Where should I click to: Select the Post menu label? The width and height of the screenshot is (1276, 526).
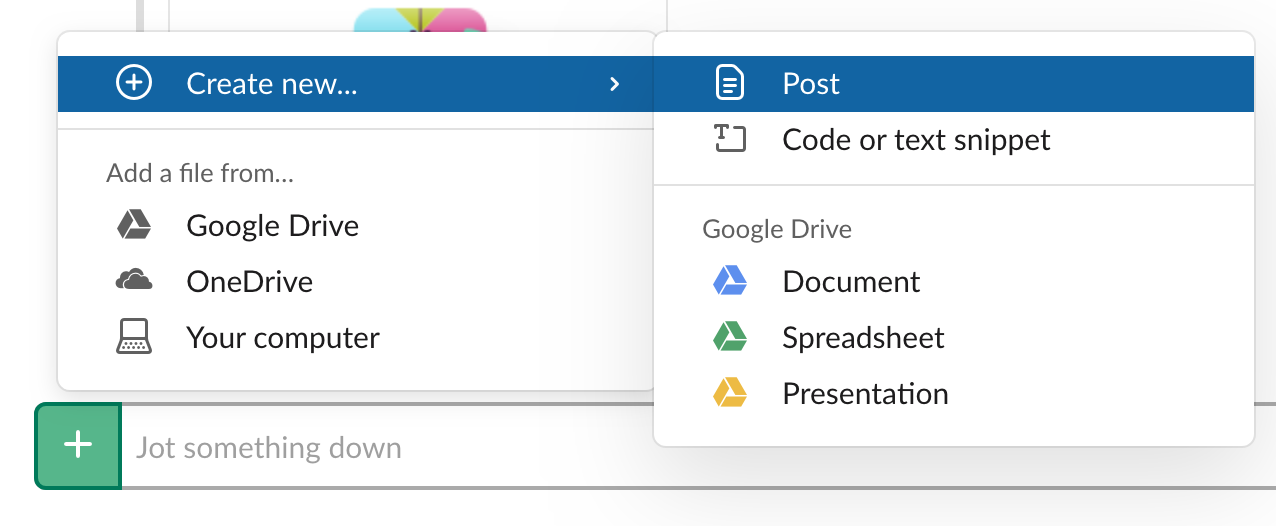point(811,84)
